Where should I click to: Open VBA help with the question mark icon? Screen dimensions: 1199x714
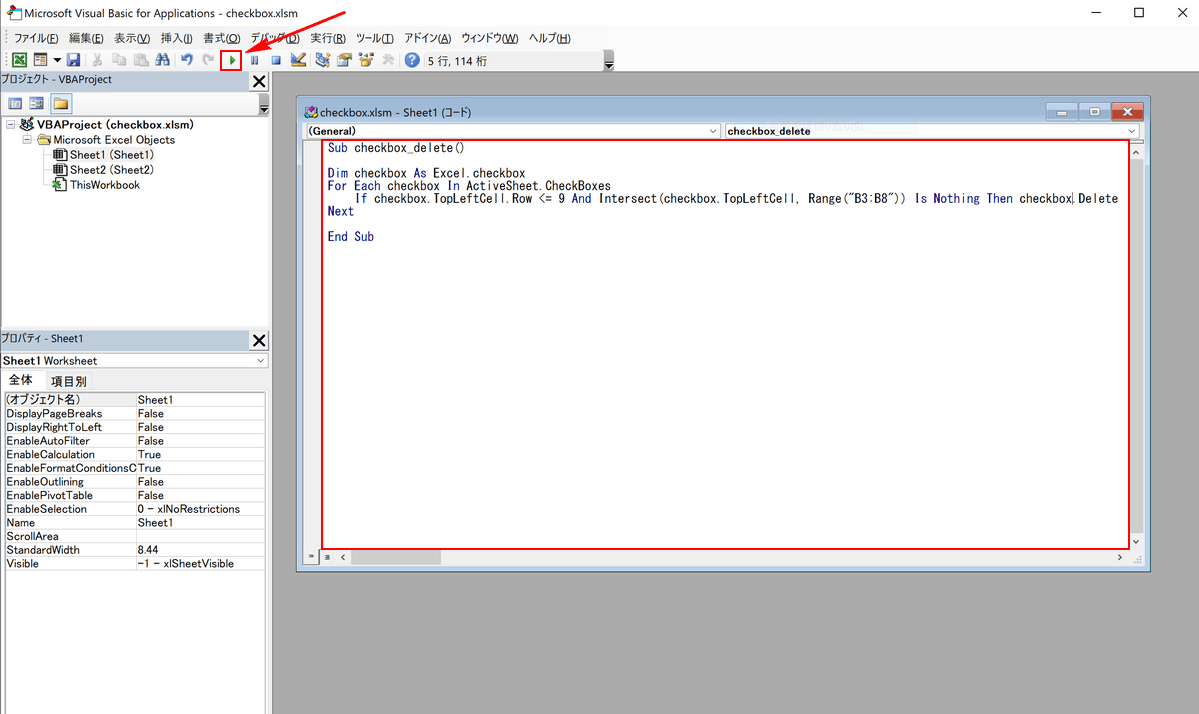point(412,60)
